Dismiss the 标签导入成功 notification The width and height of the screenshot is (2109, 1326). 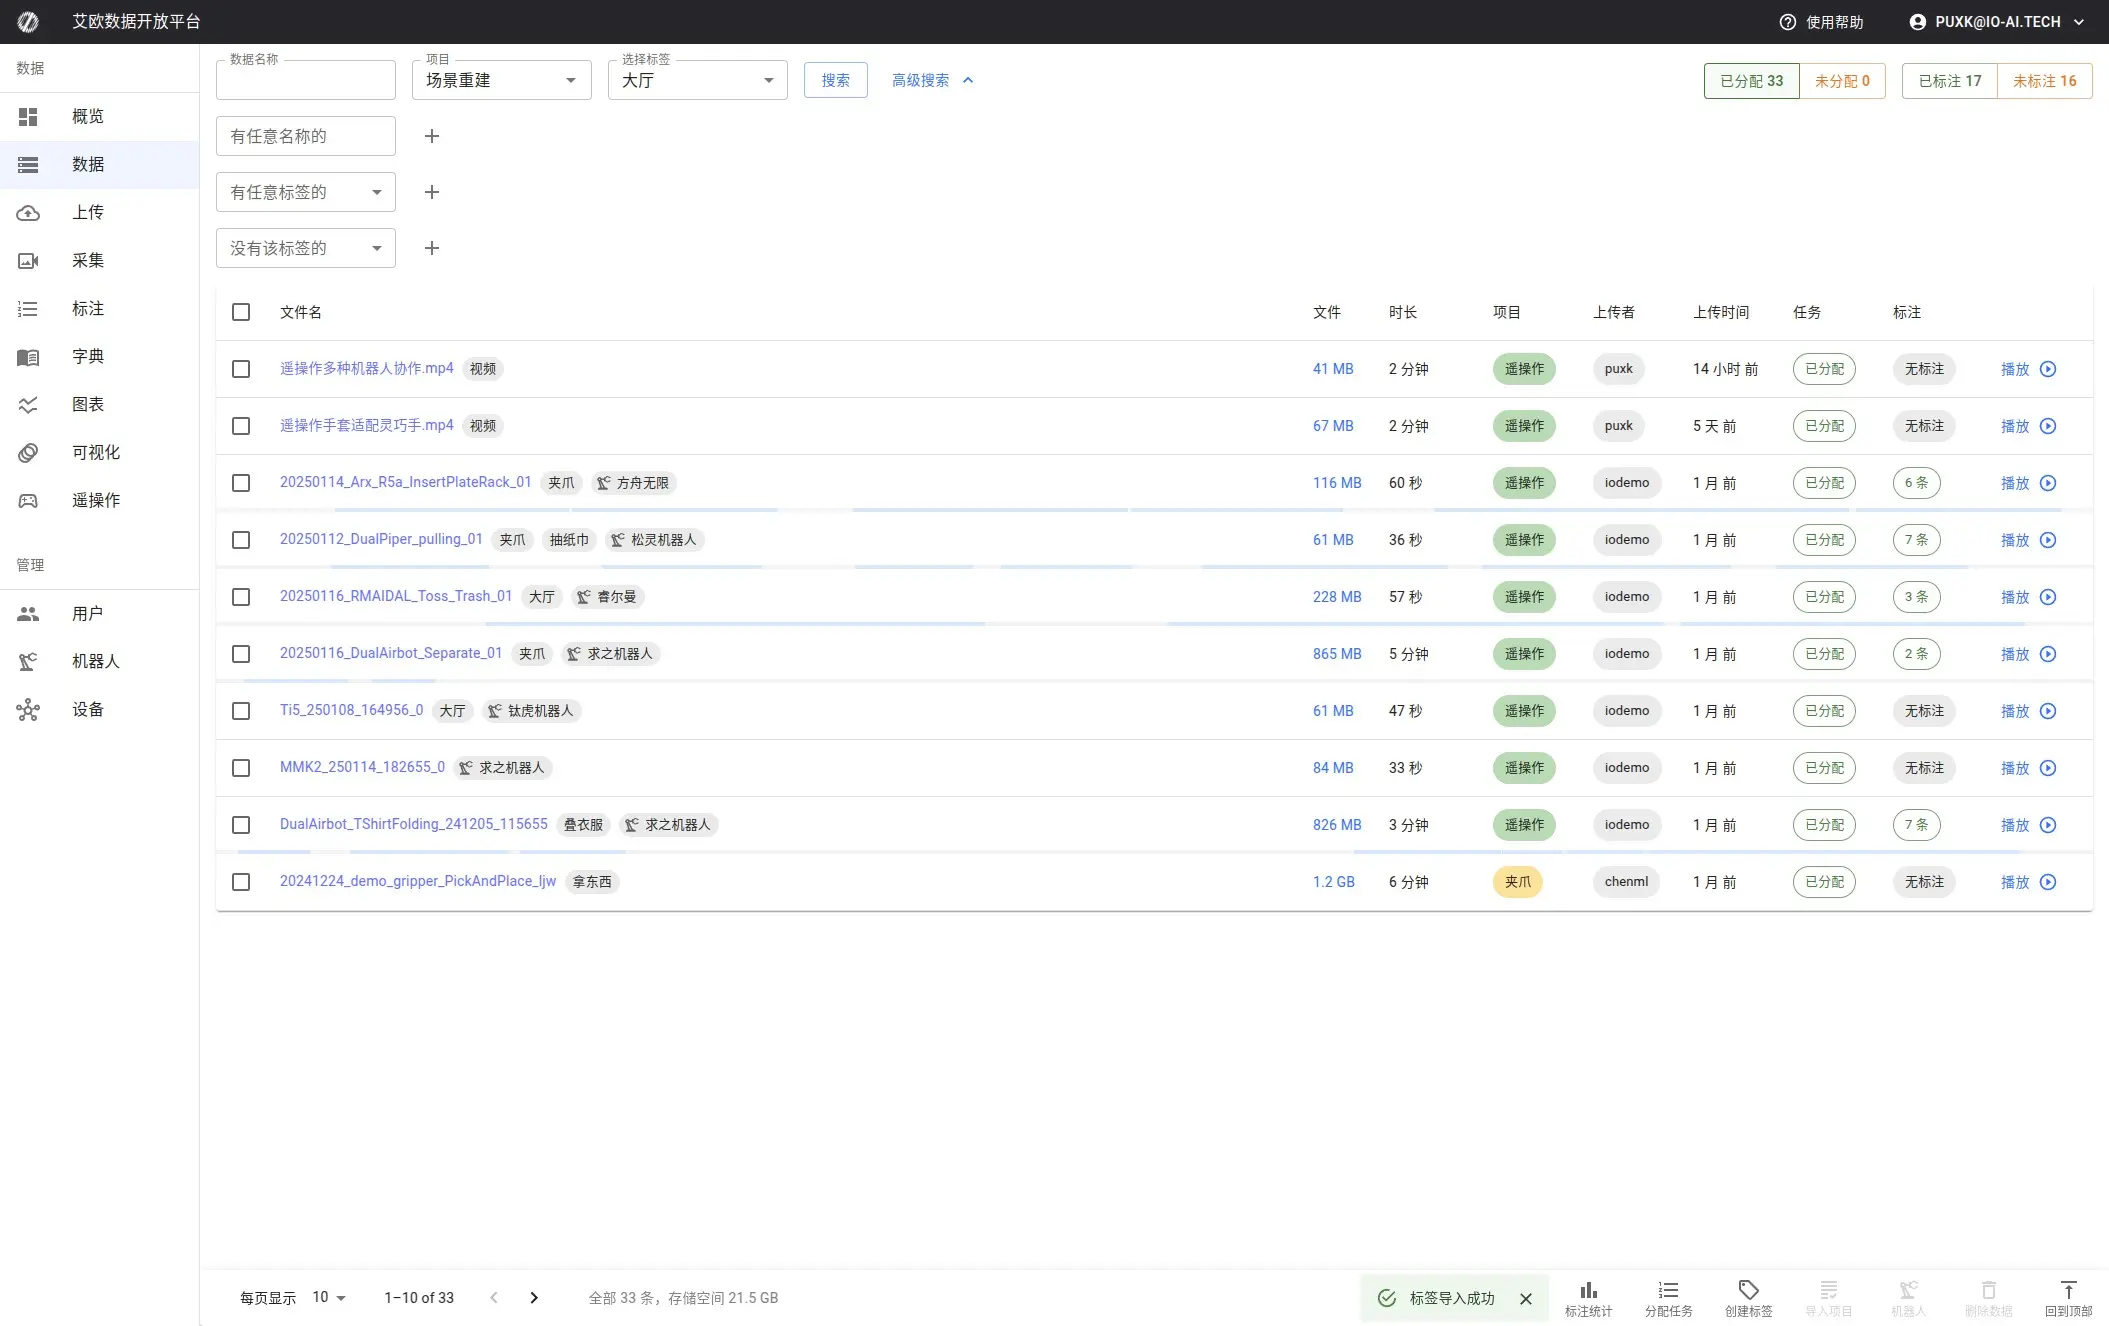click(1526, 1299)
